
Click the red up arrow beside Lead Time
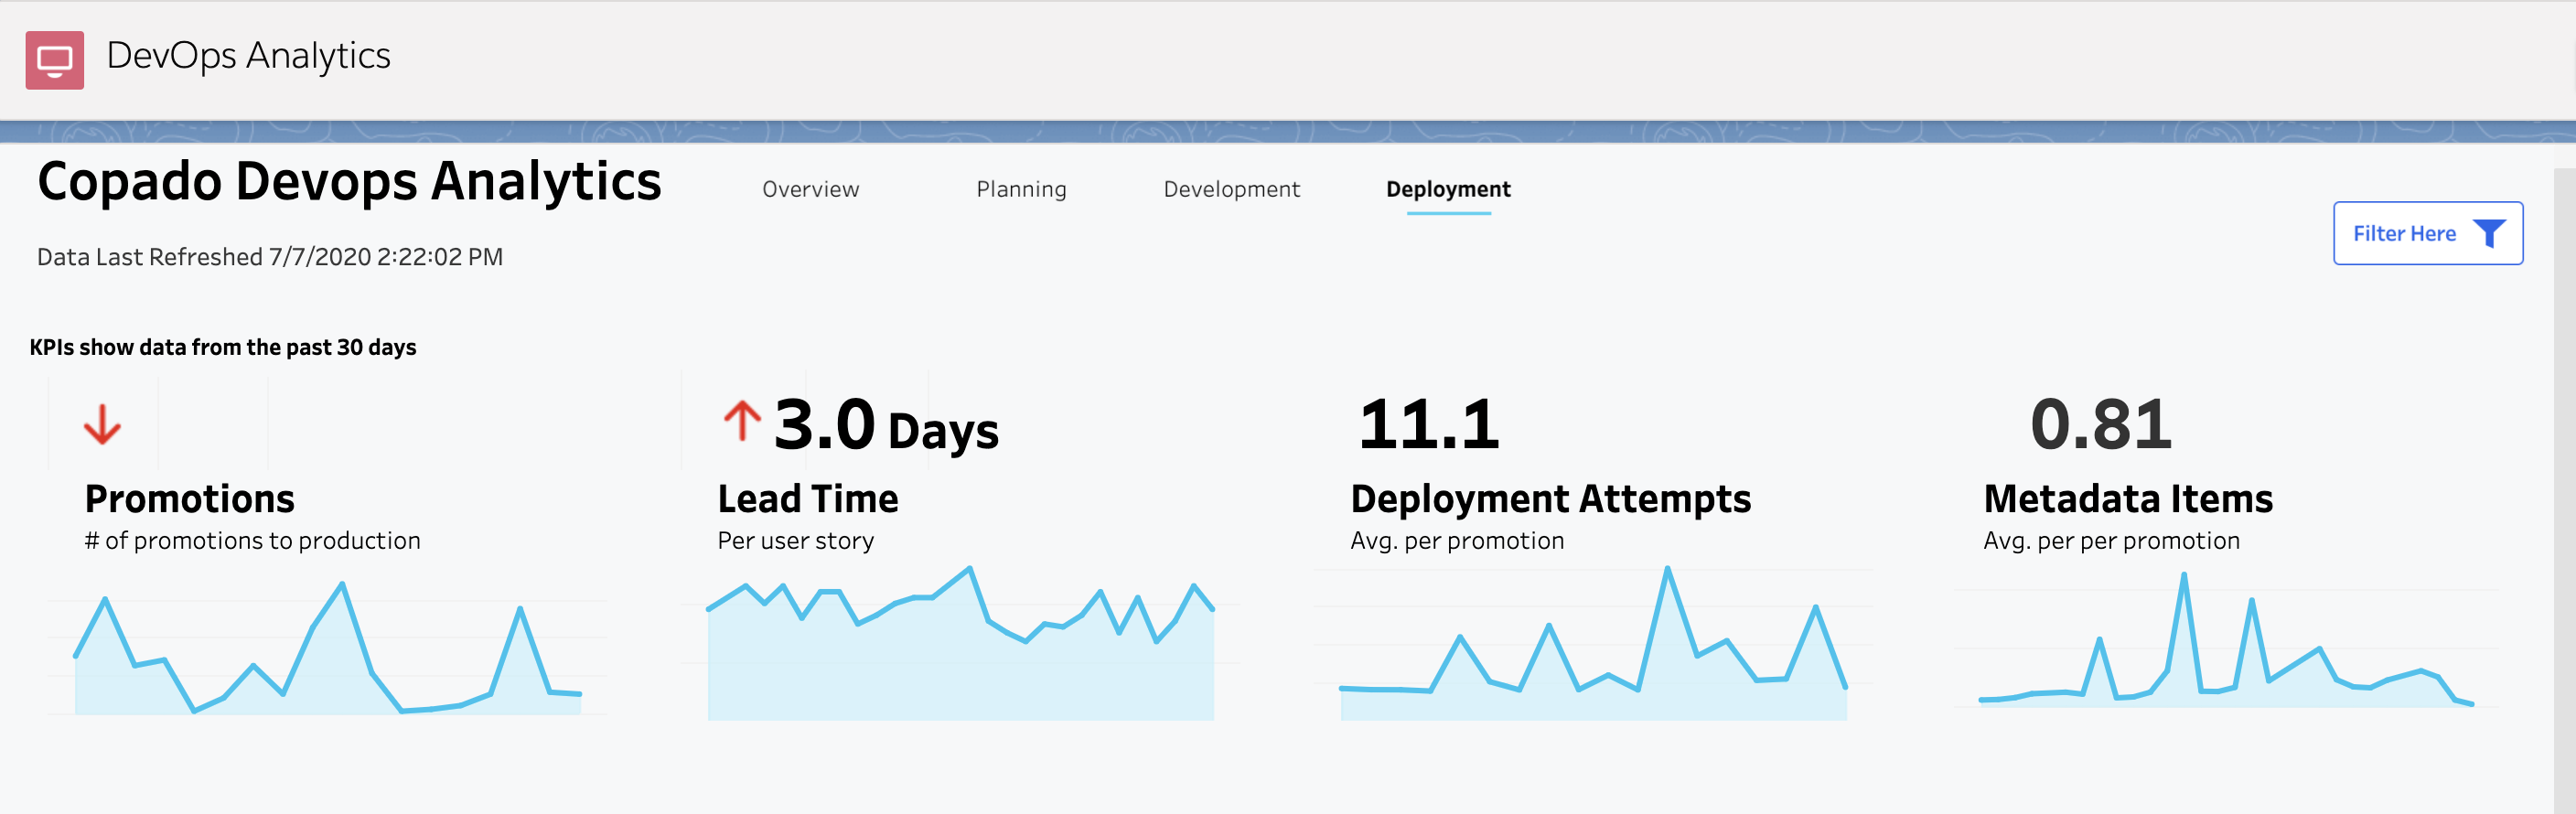click(742, 420)
